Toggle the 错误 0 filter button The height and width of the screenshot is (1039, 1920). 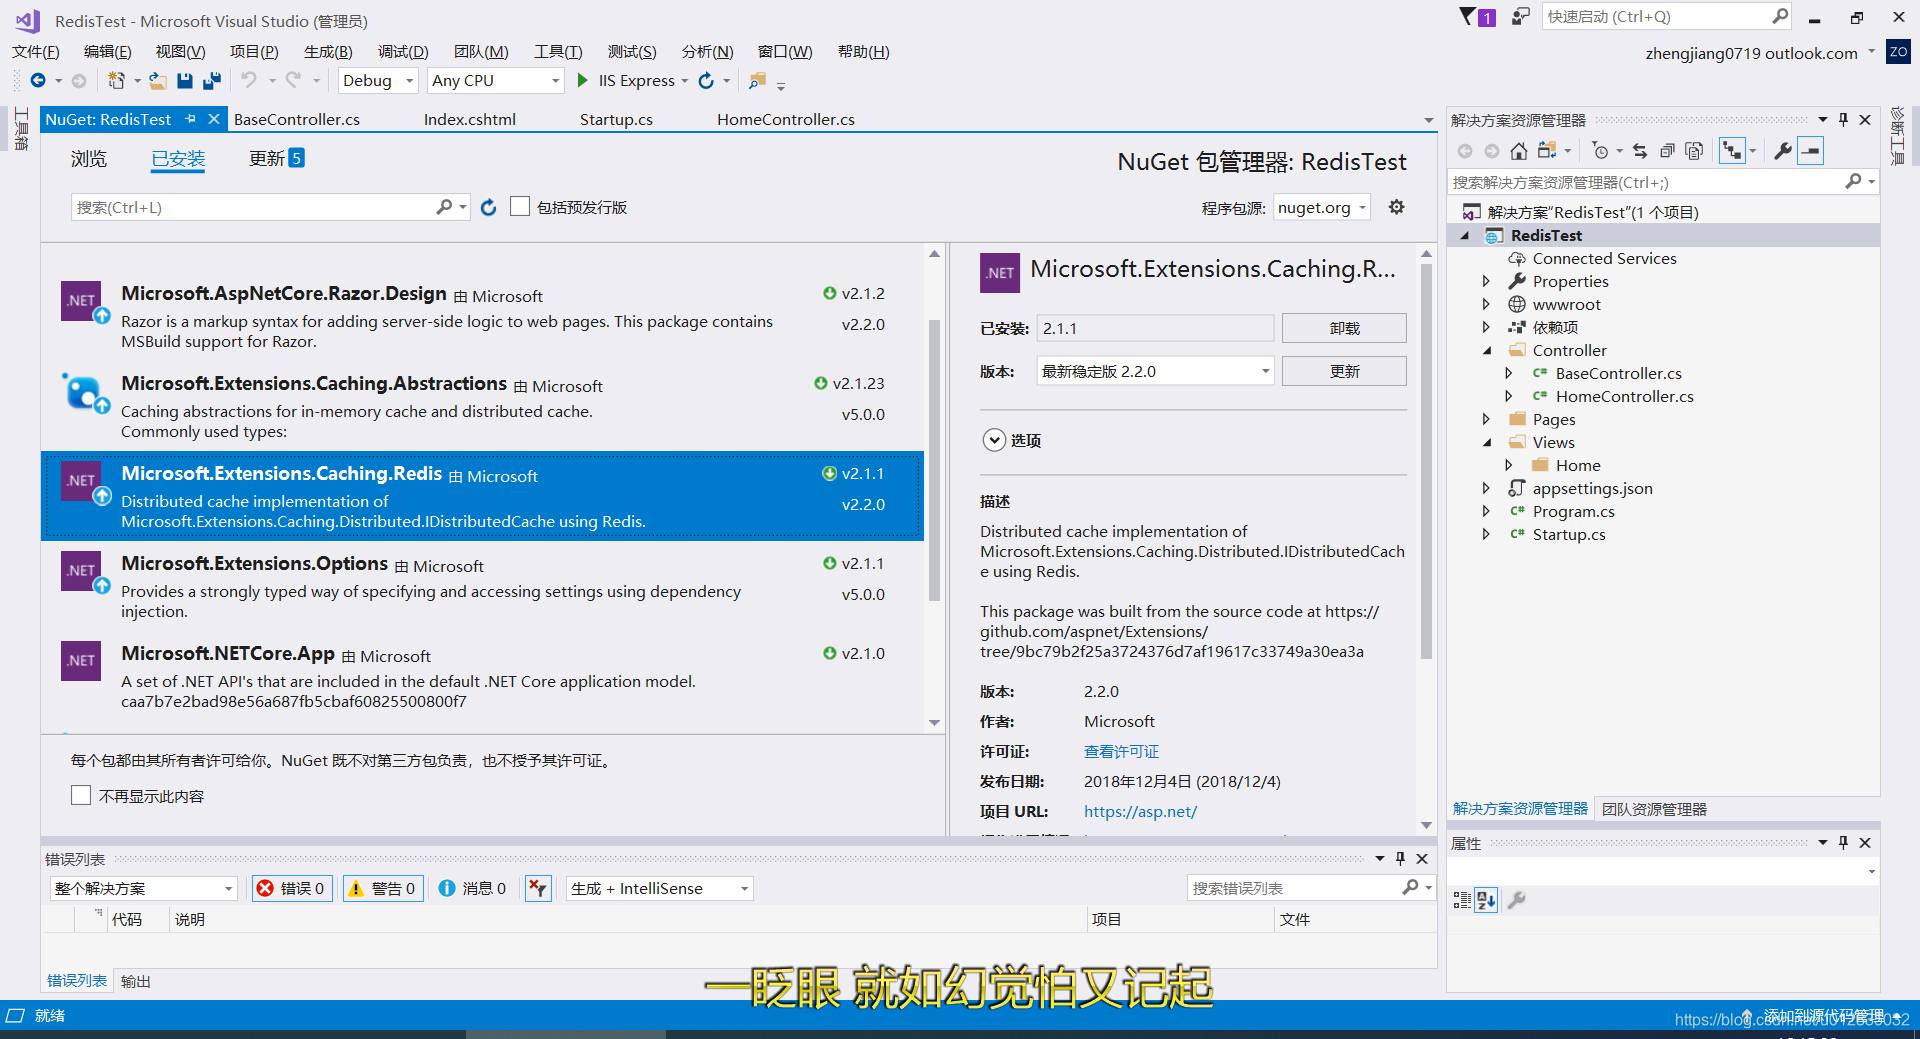pyautogui.click(x=292, y=888)
